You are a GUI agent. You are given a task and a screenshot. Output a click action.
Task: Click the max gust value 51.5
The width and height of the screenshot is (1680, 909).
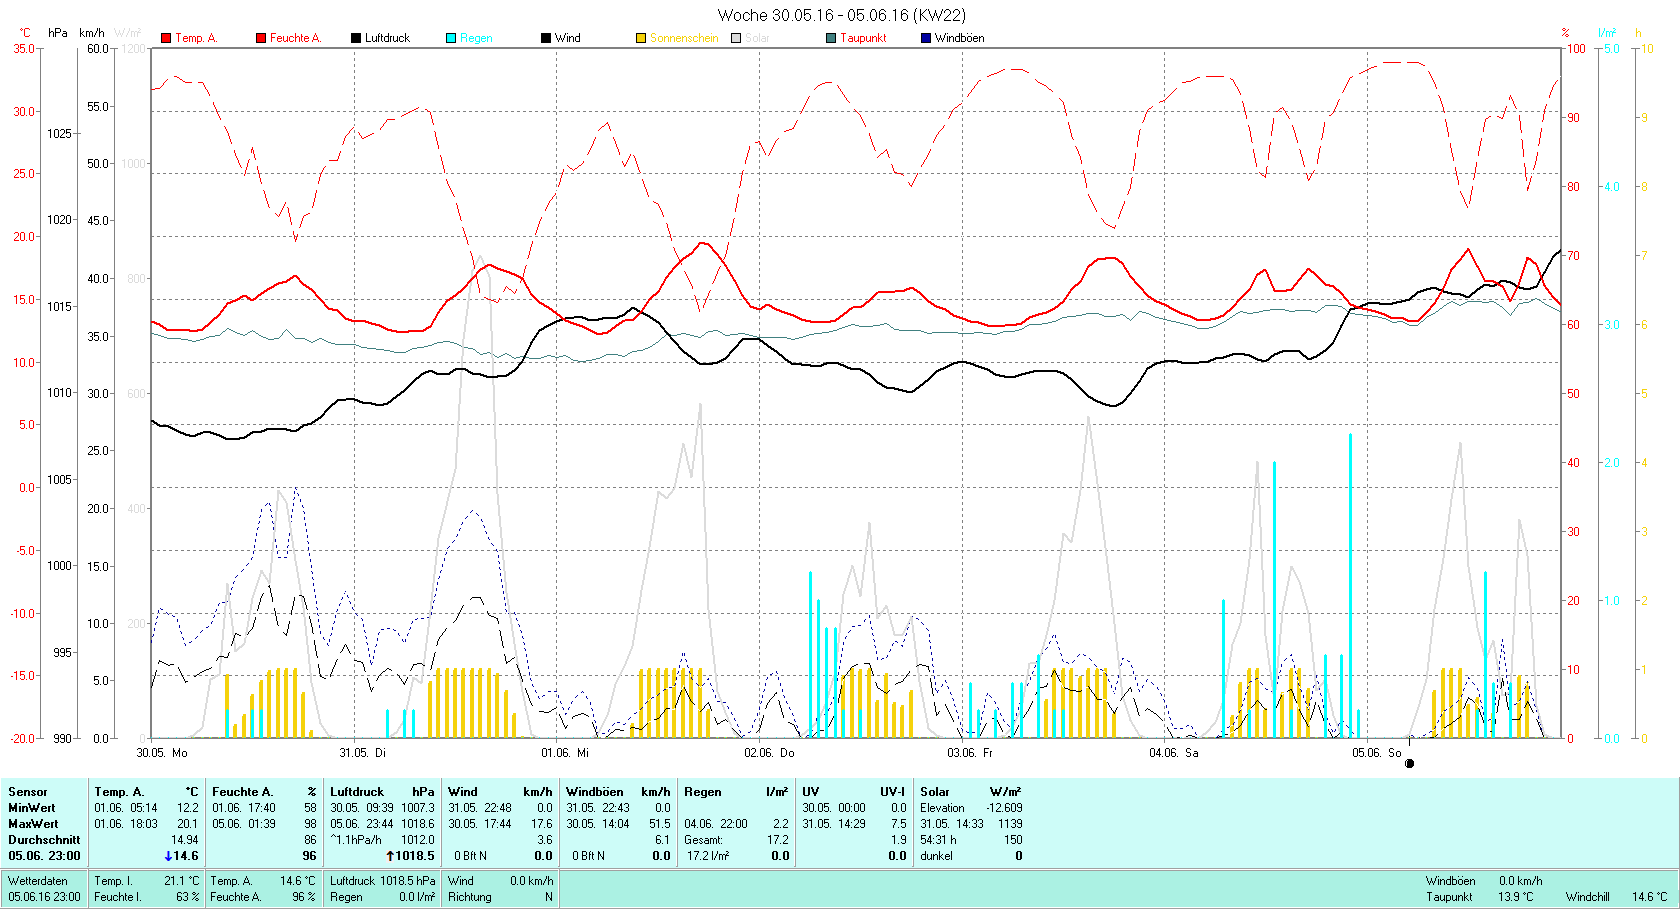coord(660,823)
